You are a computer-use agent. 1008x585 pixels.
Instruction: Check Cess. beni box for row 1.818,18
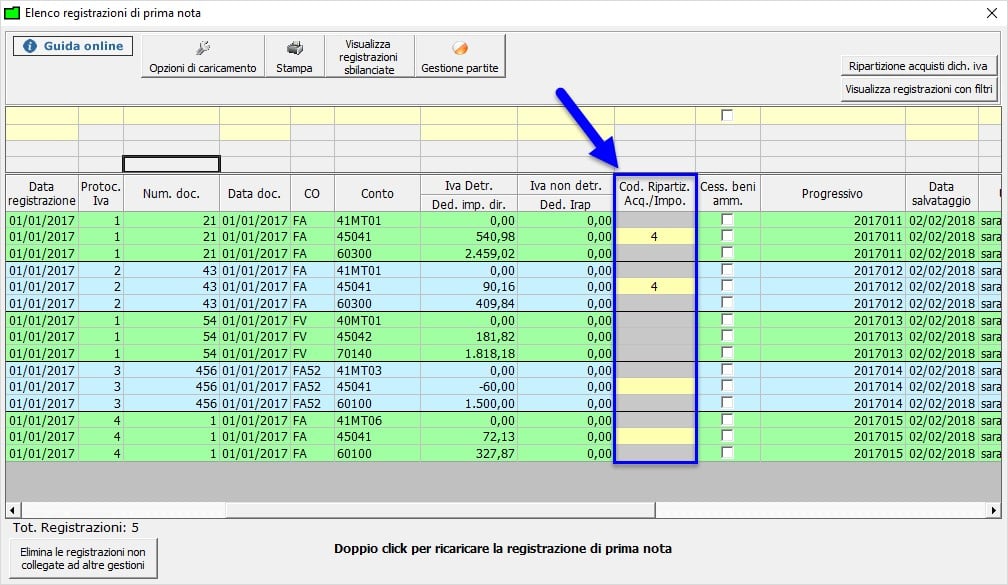coord(727,353)
